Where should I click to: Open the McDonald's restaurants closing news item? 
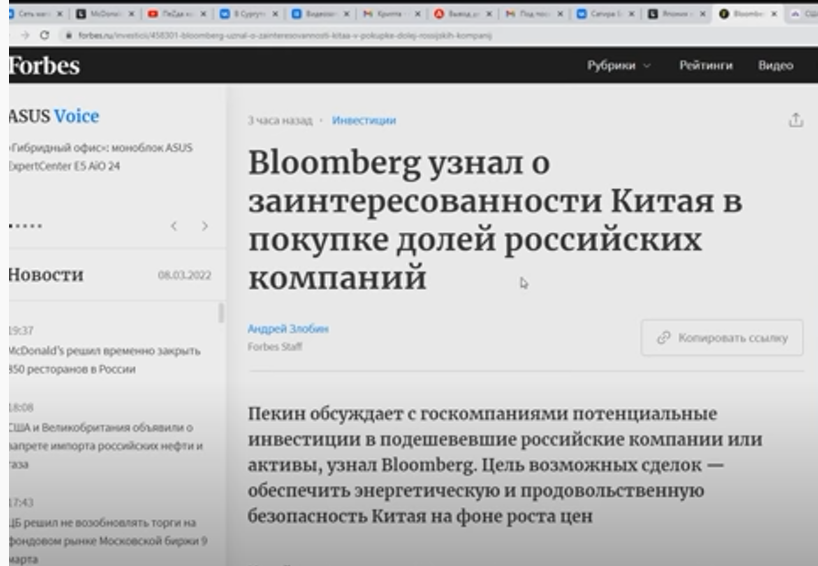105,360
